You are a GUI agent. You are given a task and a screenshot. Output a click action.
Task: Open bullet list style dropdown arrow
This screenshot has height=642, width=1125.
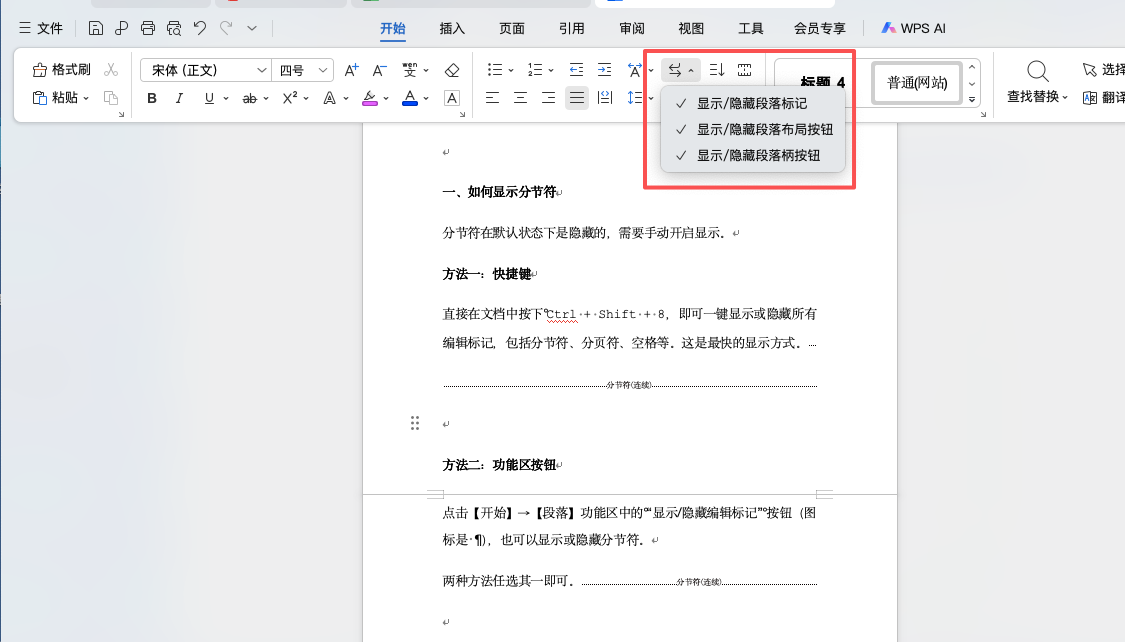coord(511,70)
